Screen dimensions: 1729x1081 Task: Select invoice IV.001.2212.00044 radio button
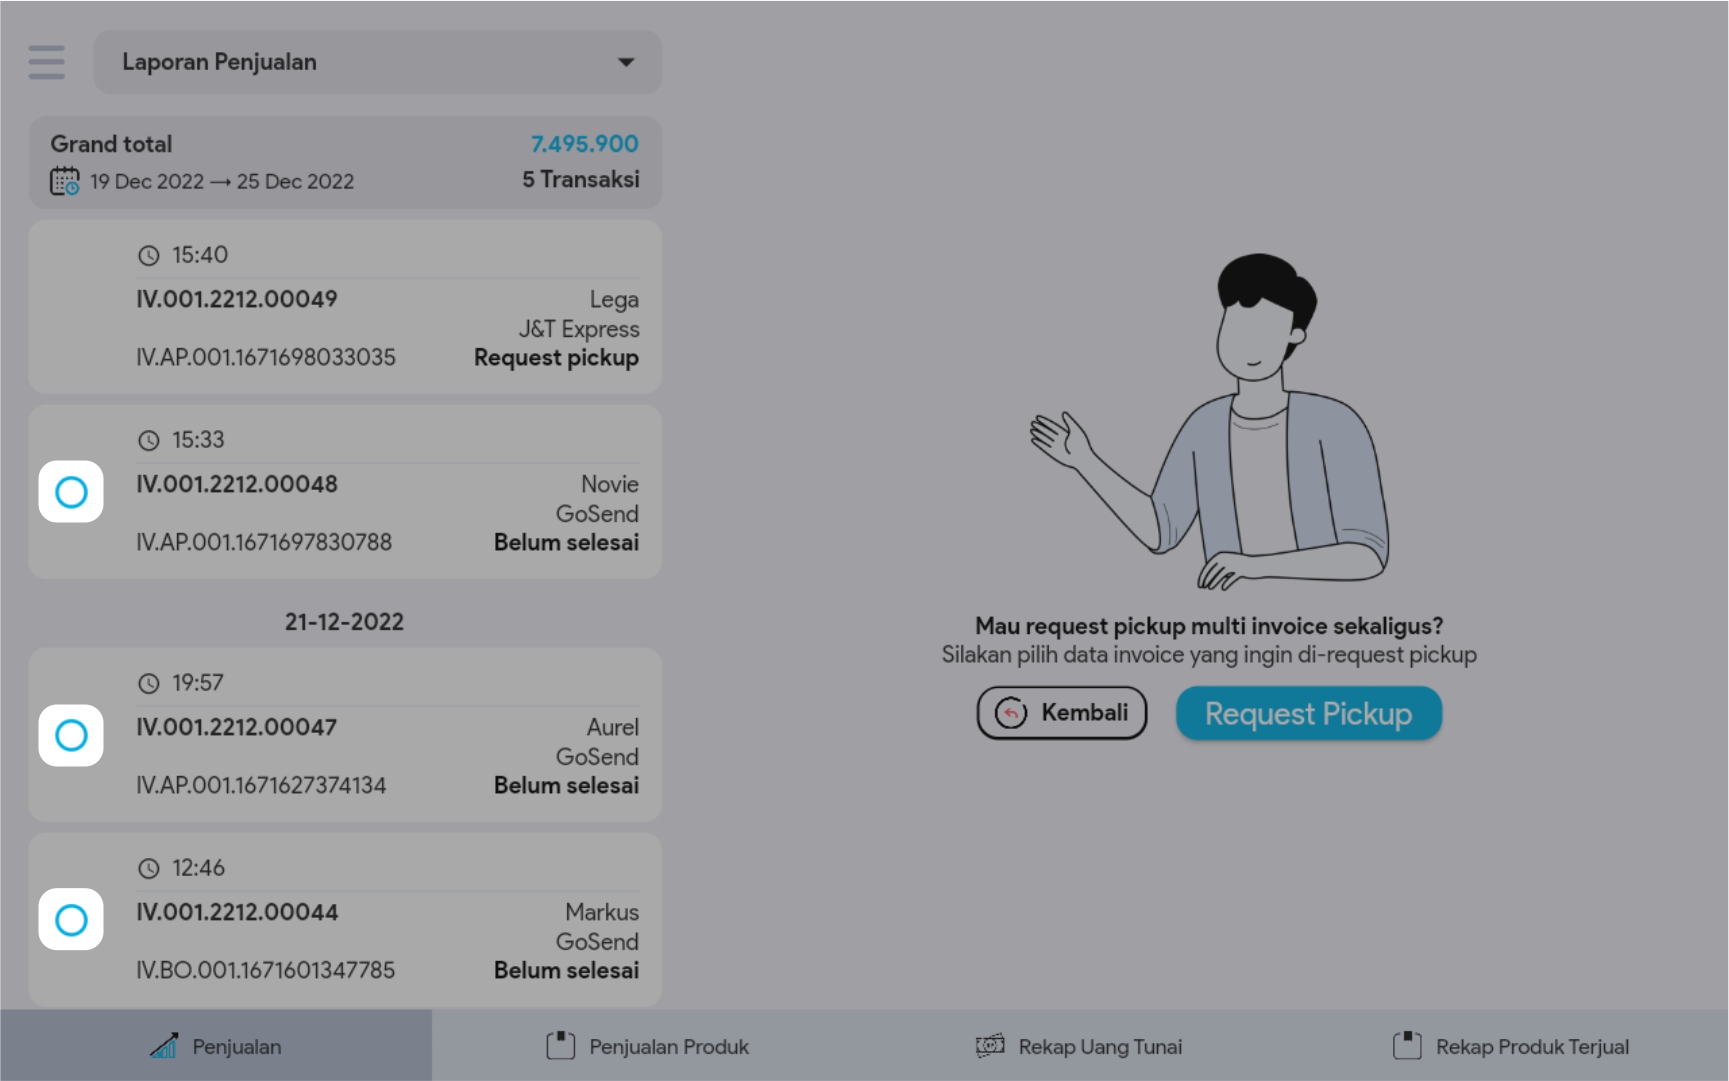pos(71,919)
